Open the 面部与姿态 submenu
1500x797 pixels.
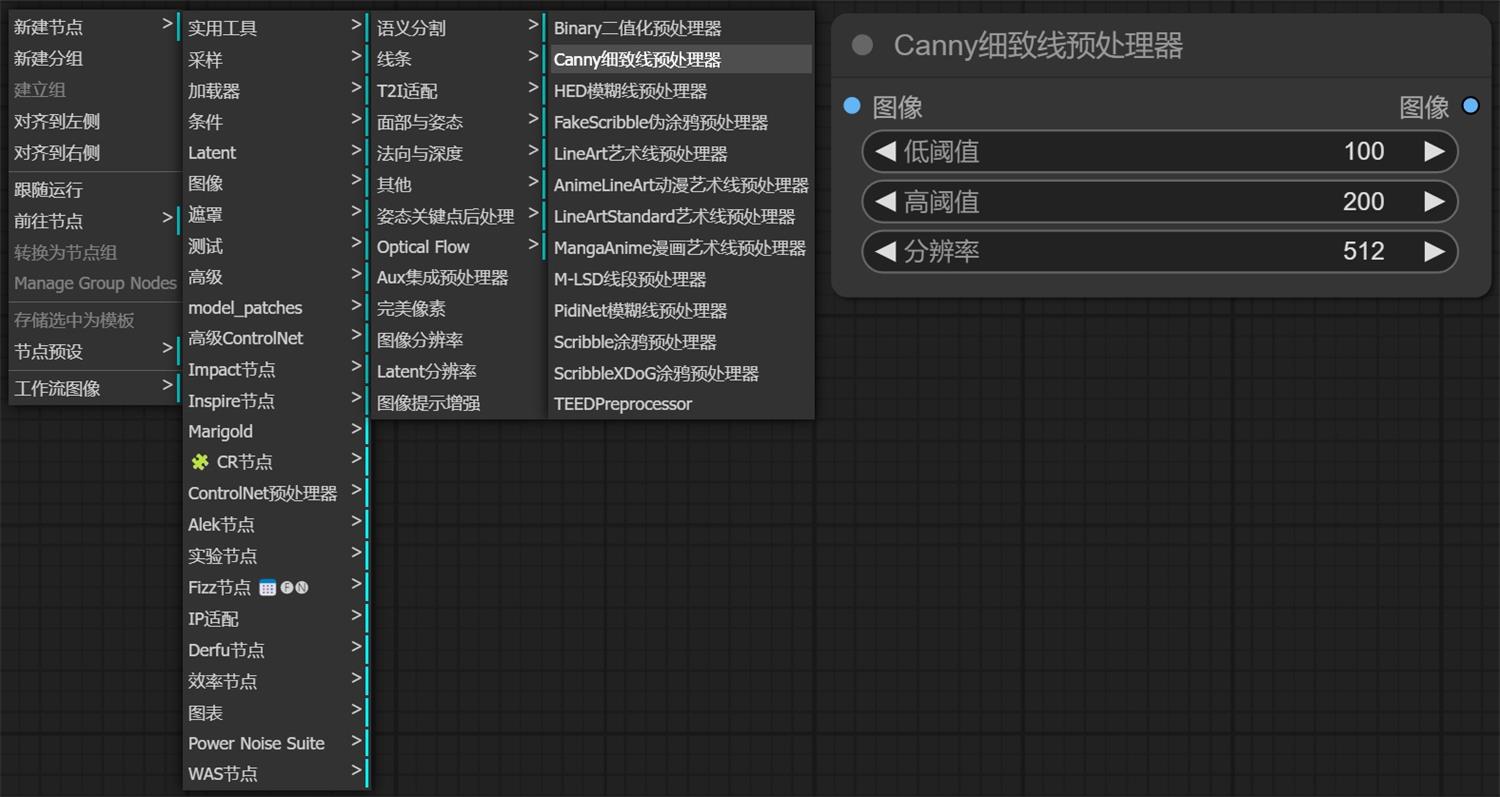(457, 122)
